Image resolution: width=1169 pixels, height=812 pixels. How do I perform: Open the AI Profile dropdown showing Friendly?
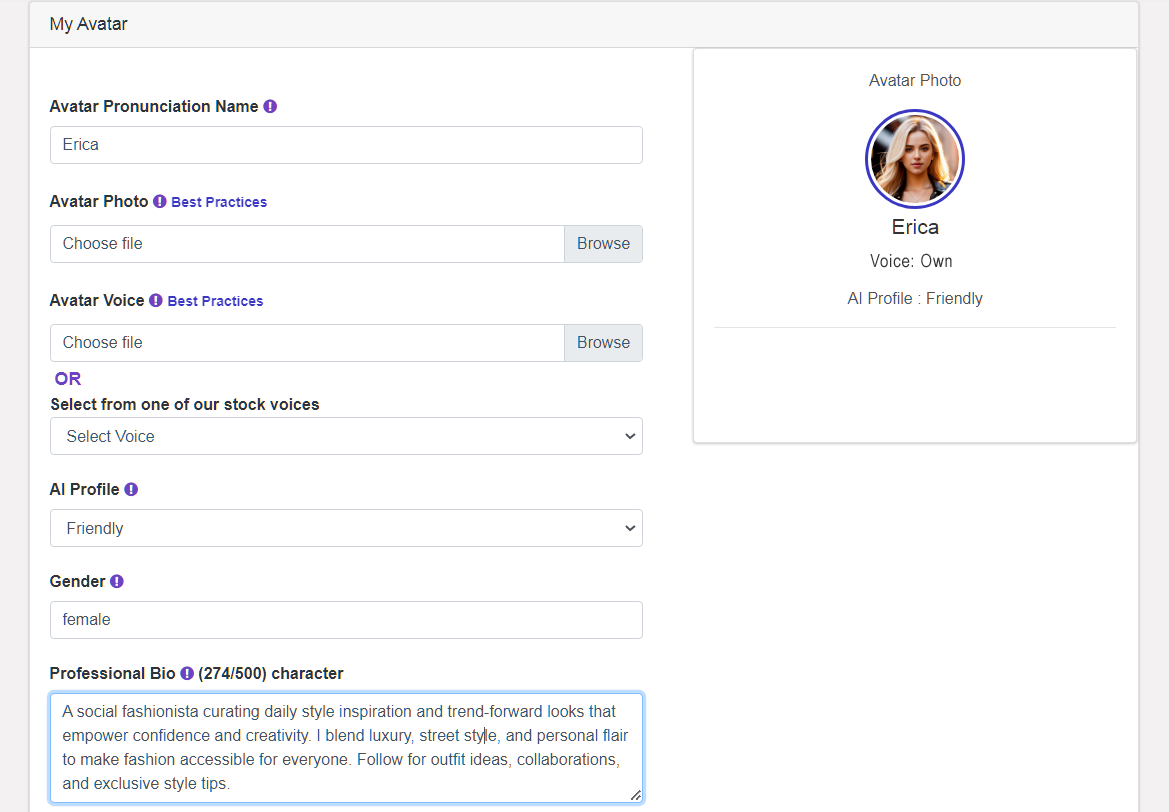[x=345, y=528]
